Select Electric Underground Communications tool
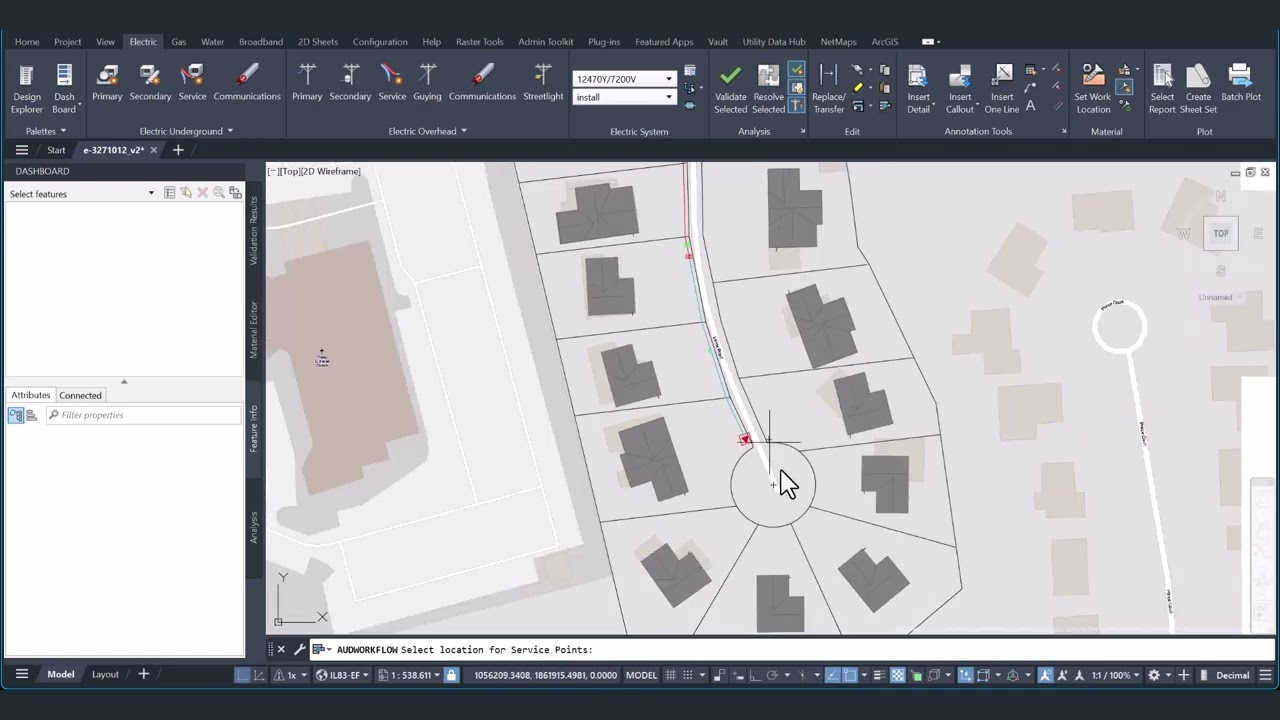Screen dimensions: 1280x720 247,83
